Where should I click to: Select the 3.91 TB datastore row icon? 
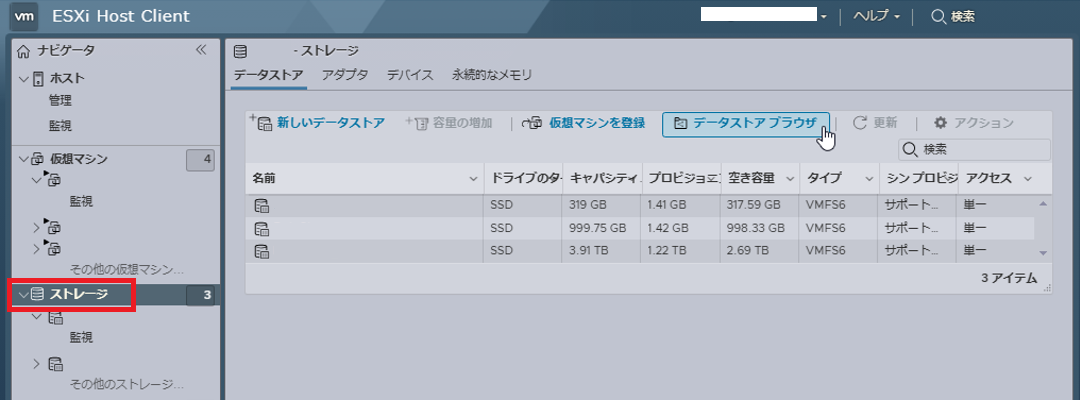click(262, 250)
